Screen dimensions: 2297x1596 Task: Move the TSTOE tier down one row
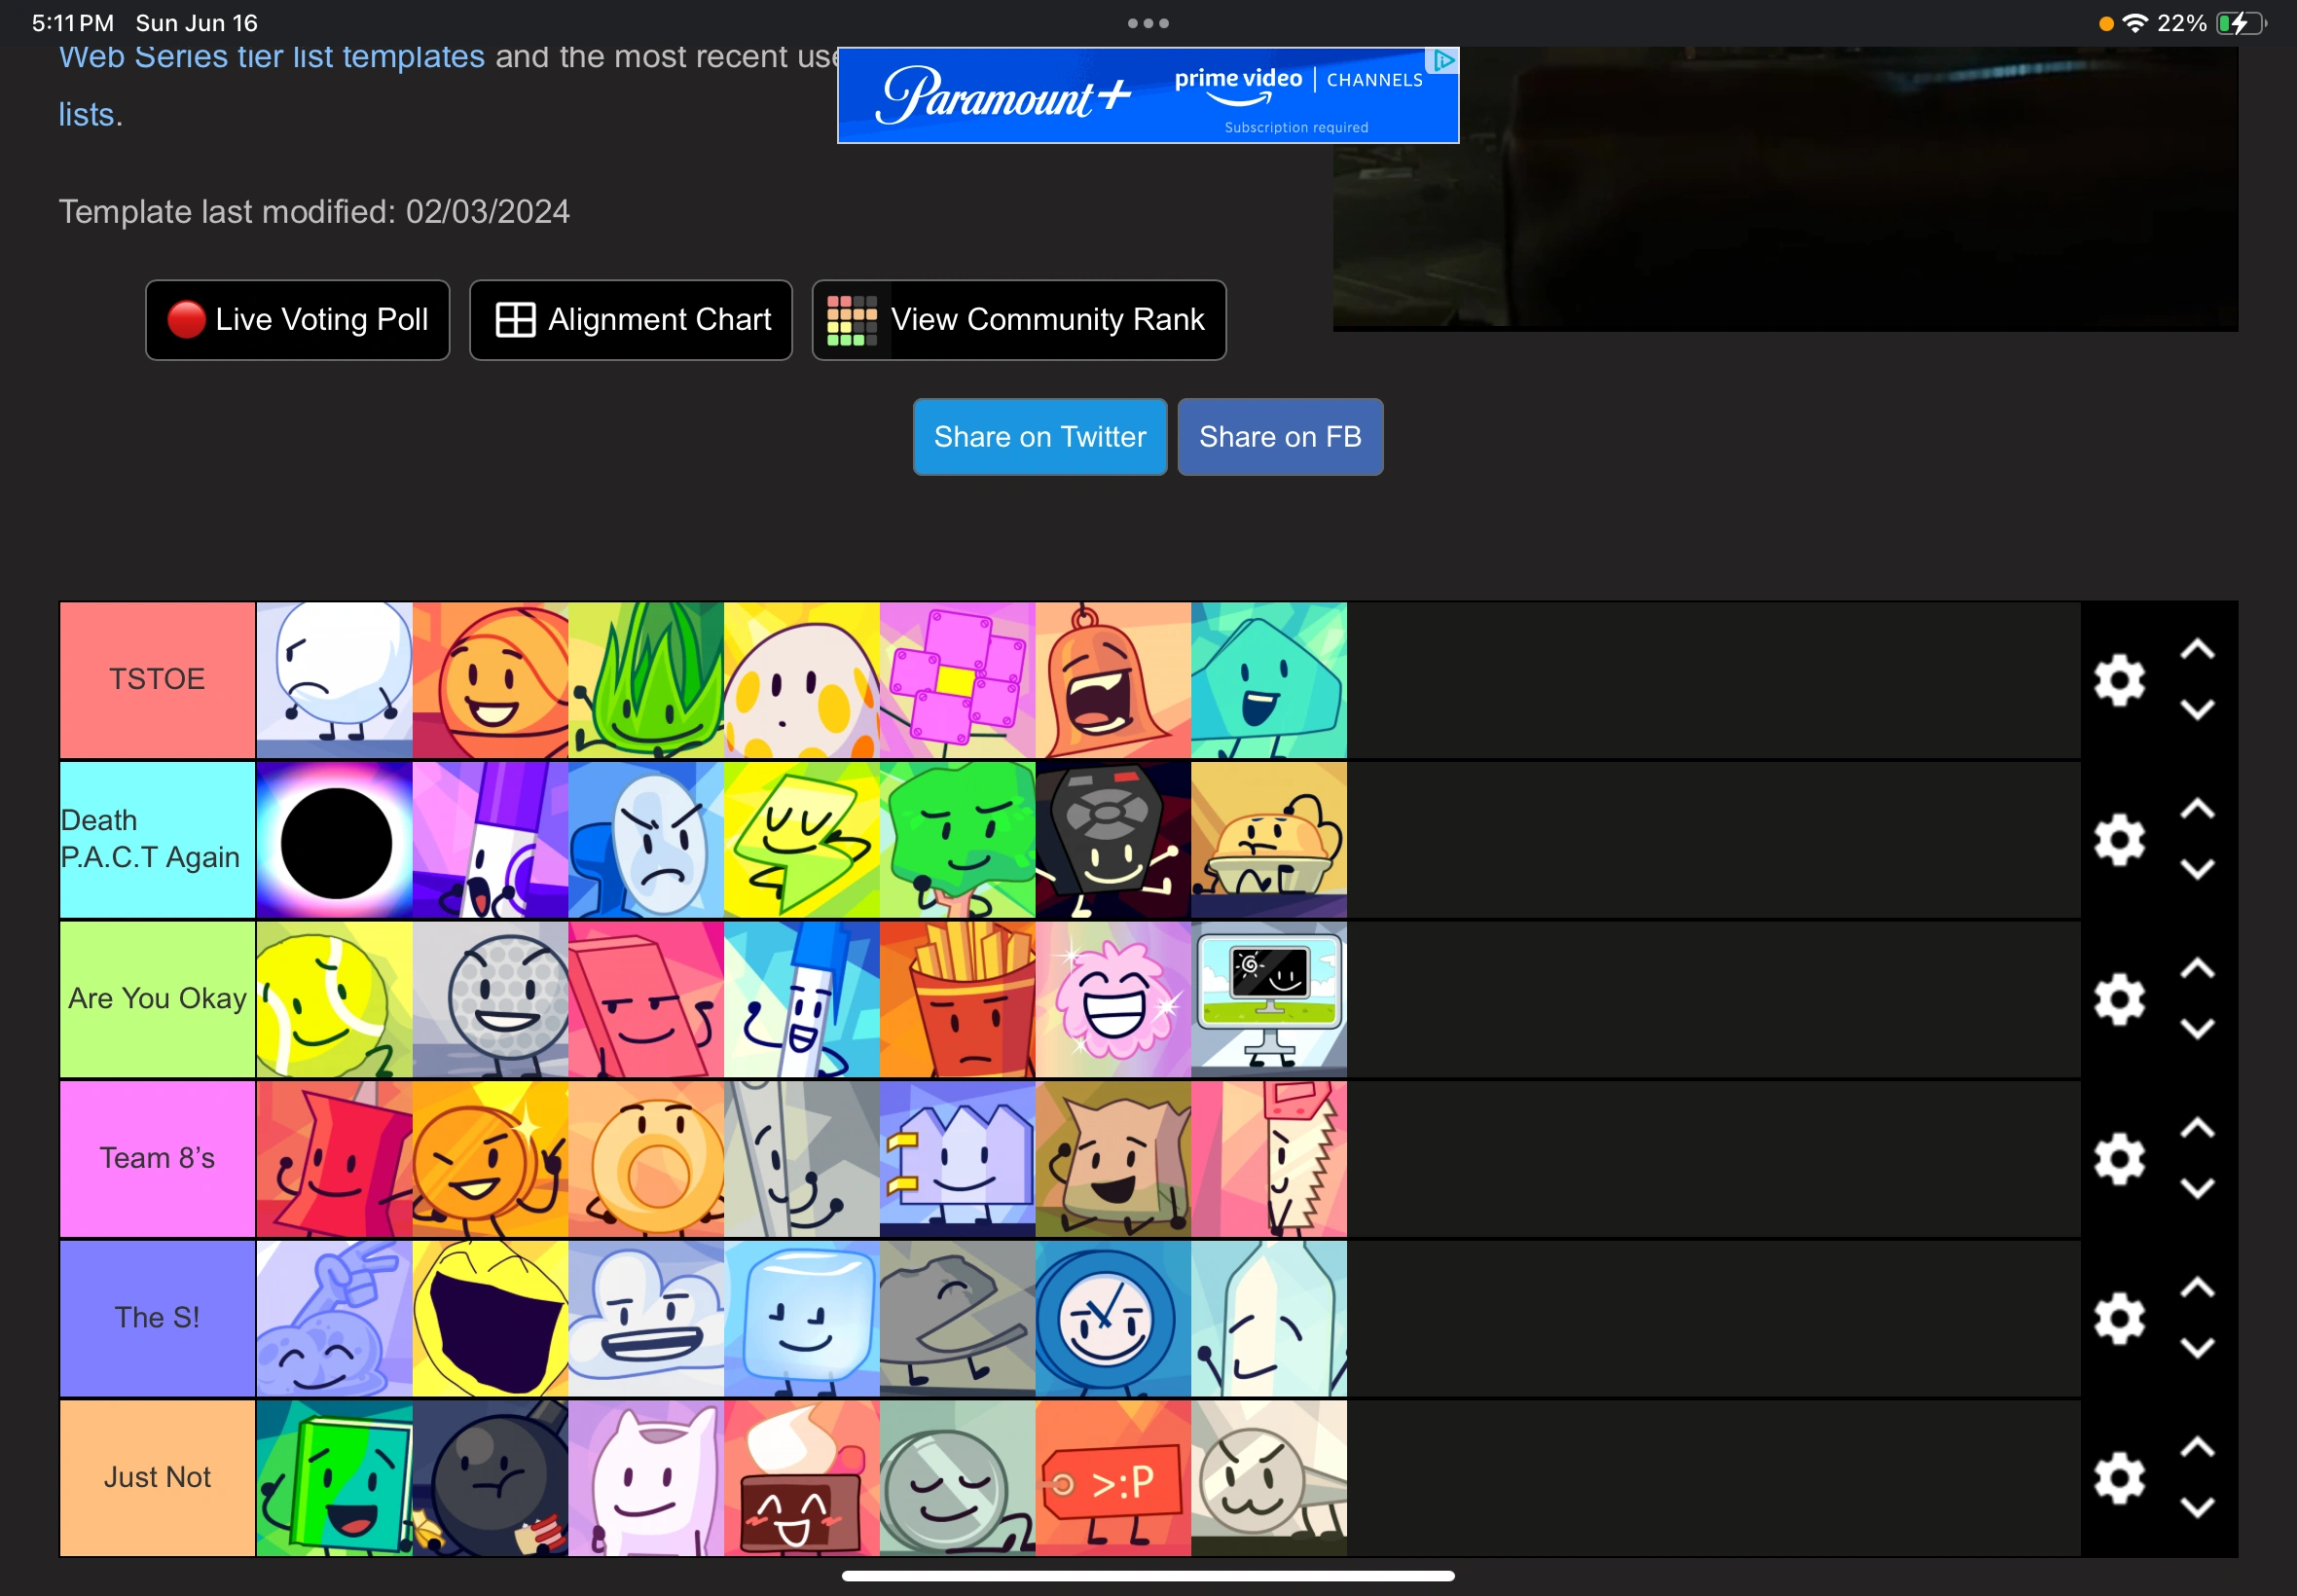(x=2197, y=711)
